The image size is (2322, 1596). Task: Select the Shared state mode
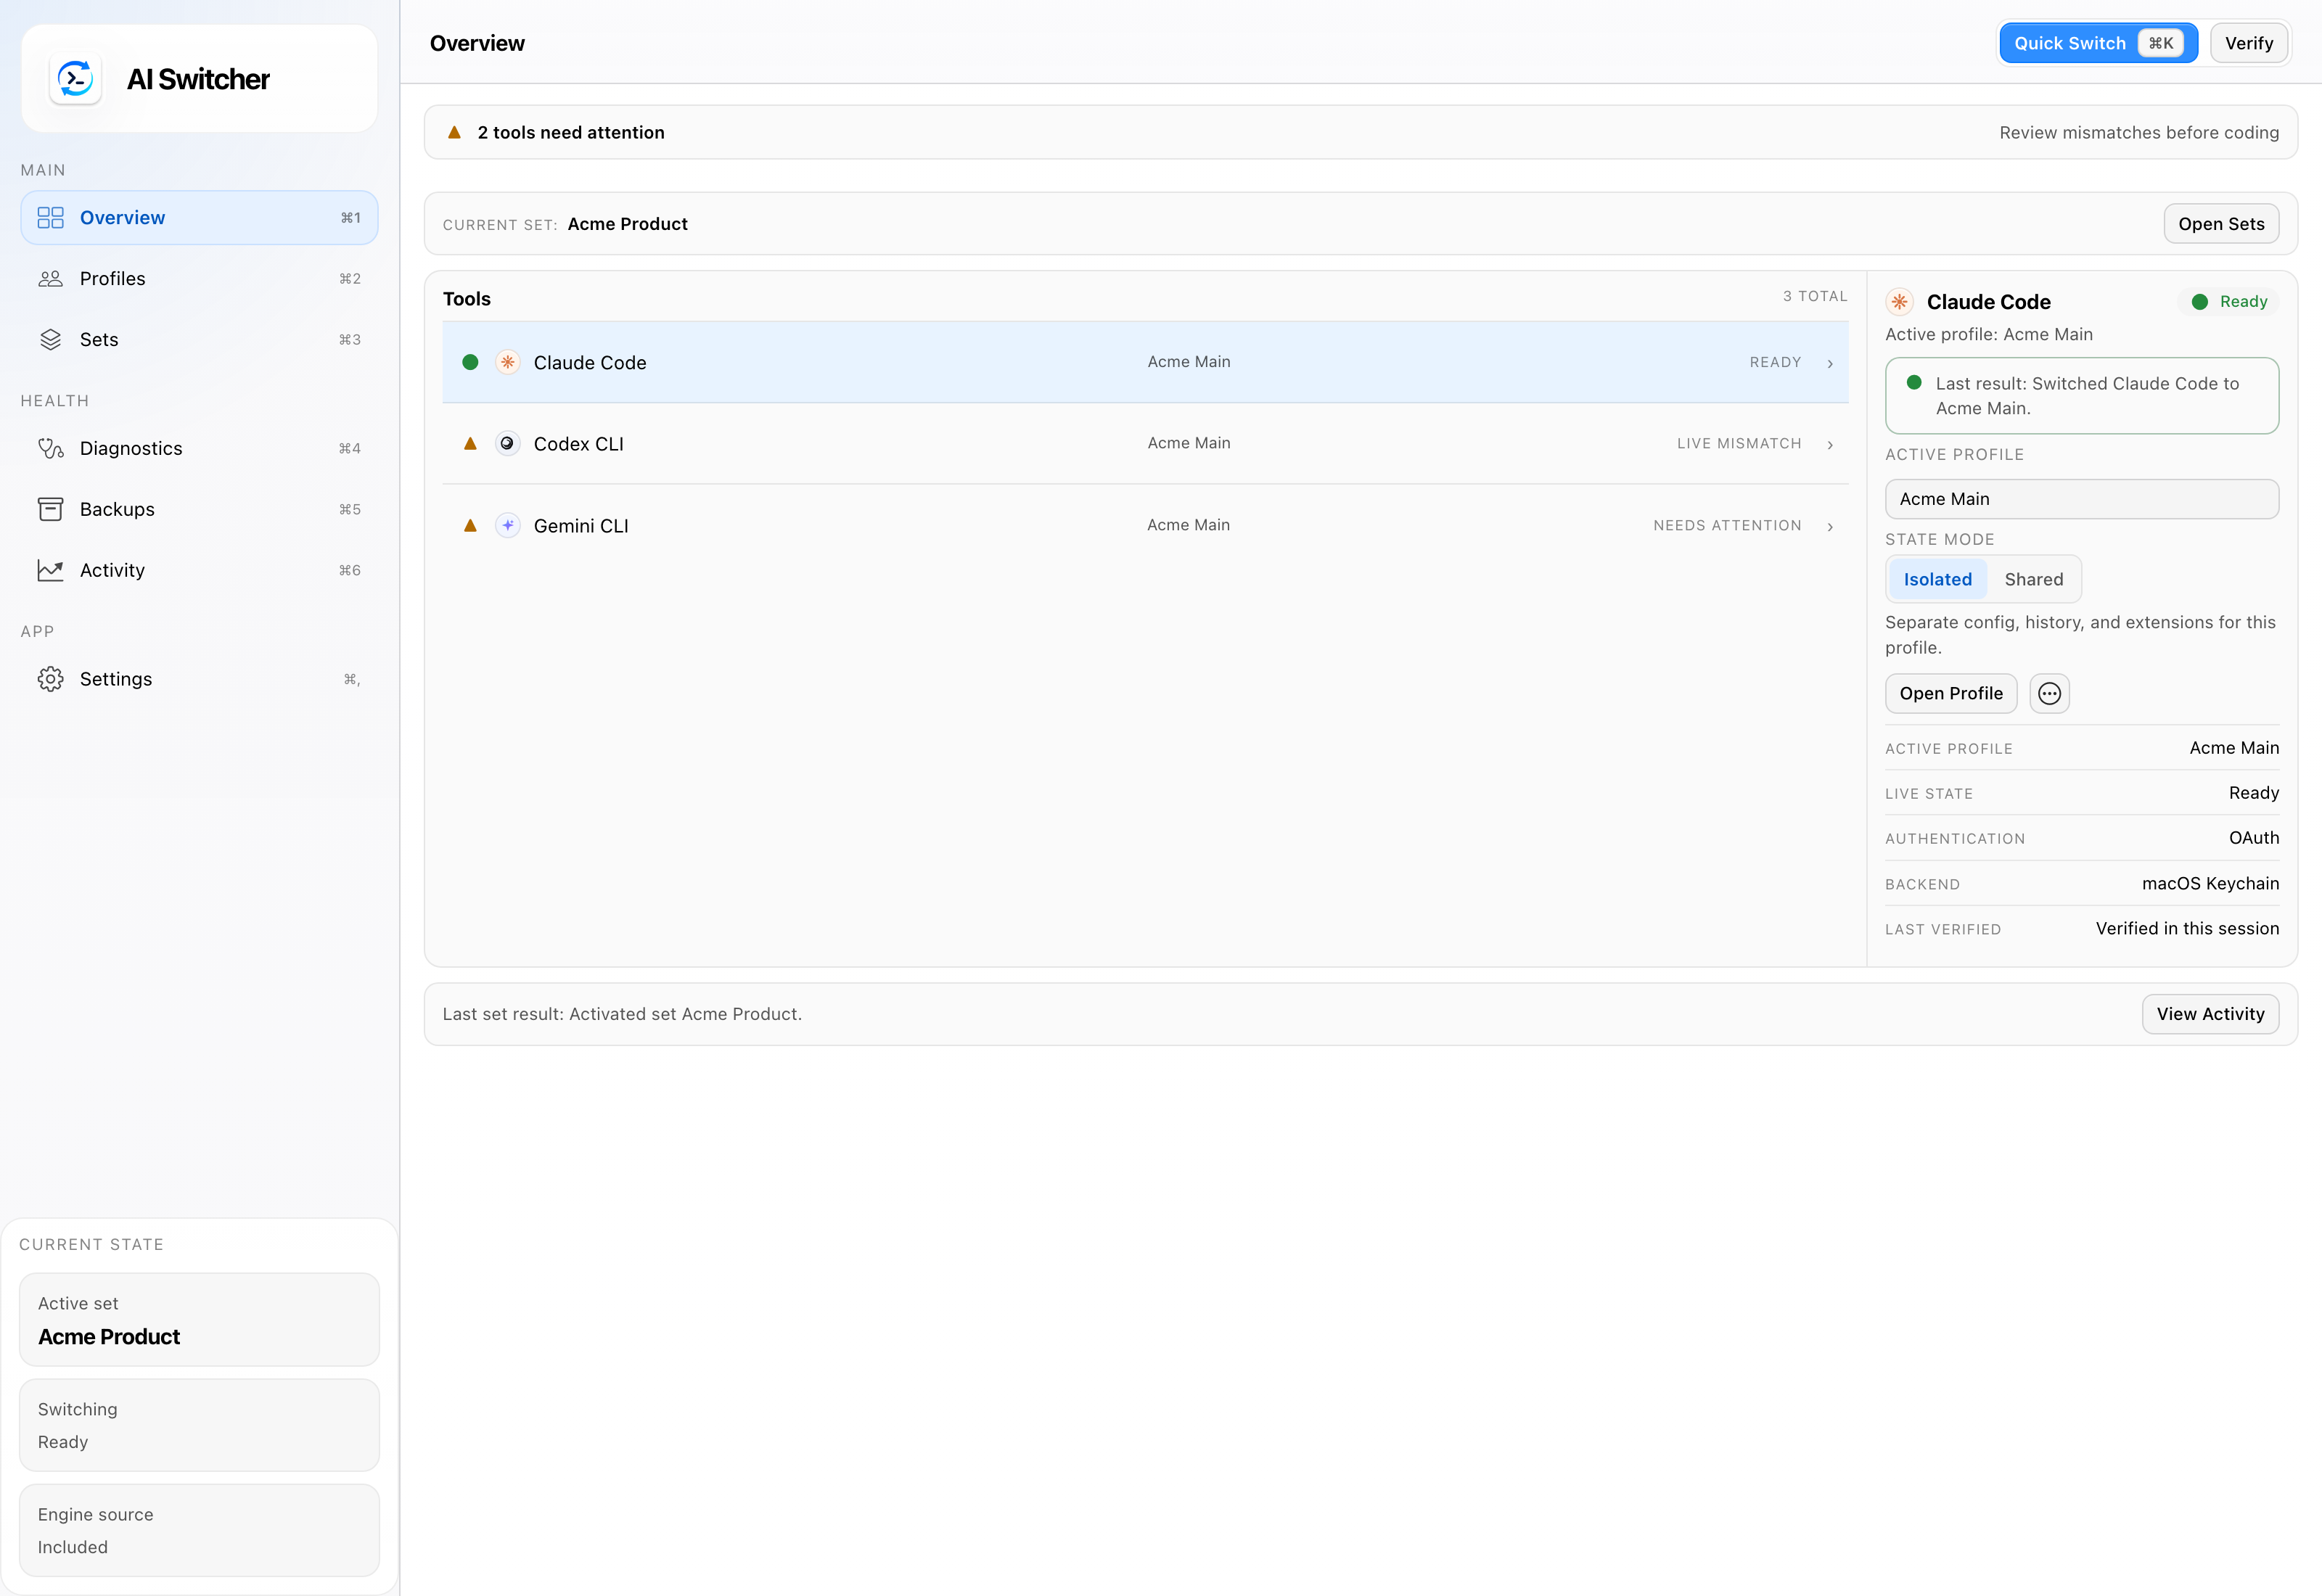click(x=2033, y=579)
